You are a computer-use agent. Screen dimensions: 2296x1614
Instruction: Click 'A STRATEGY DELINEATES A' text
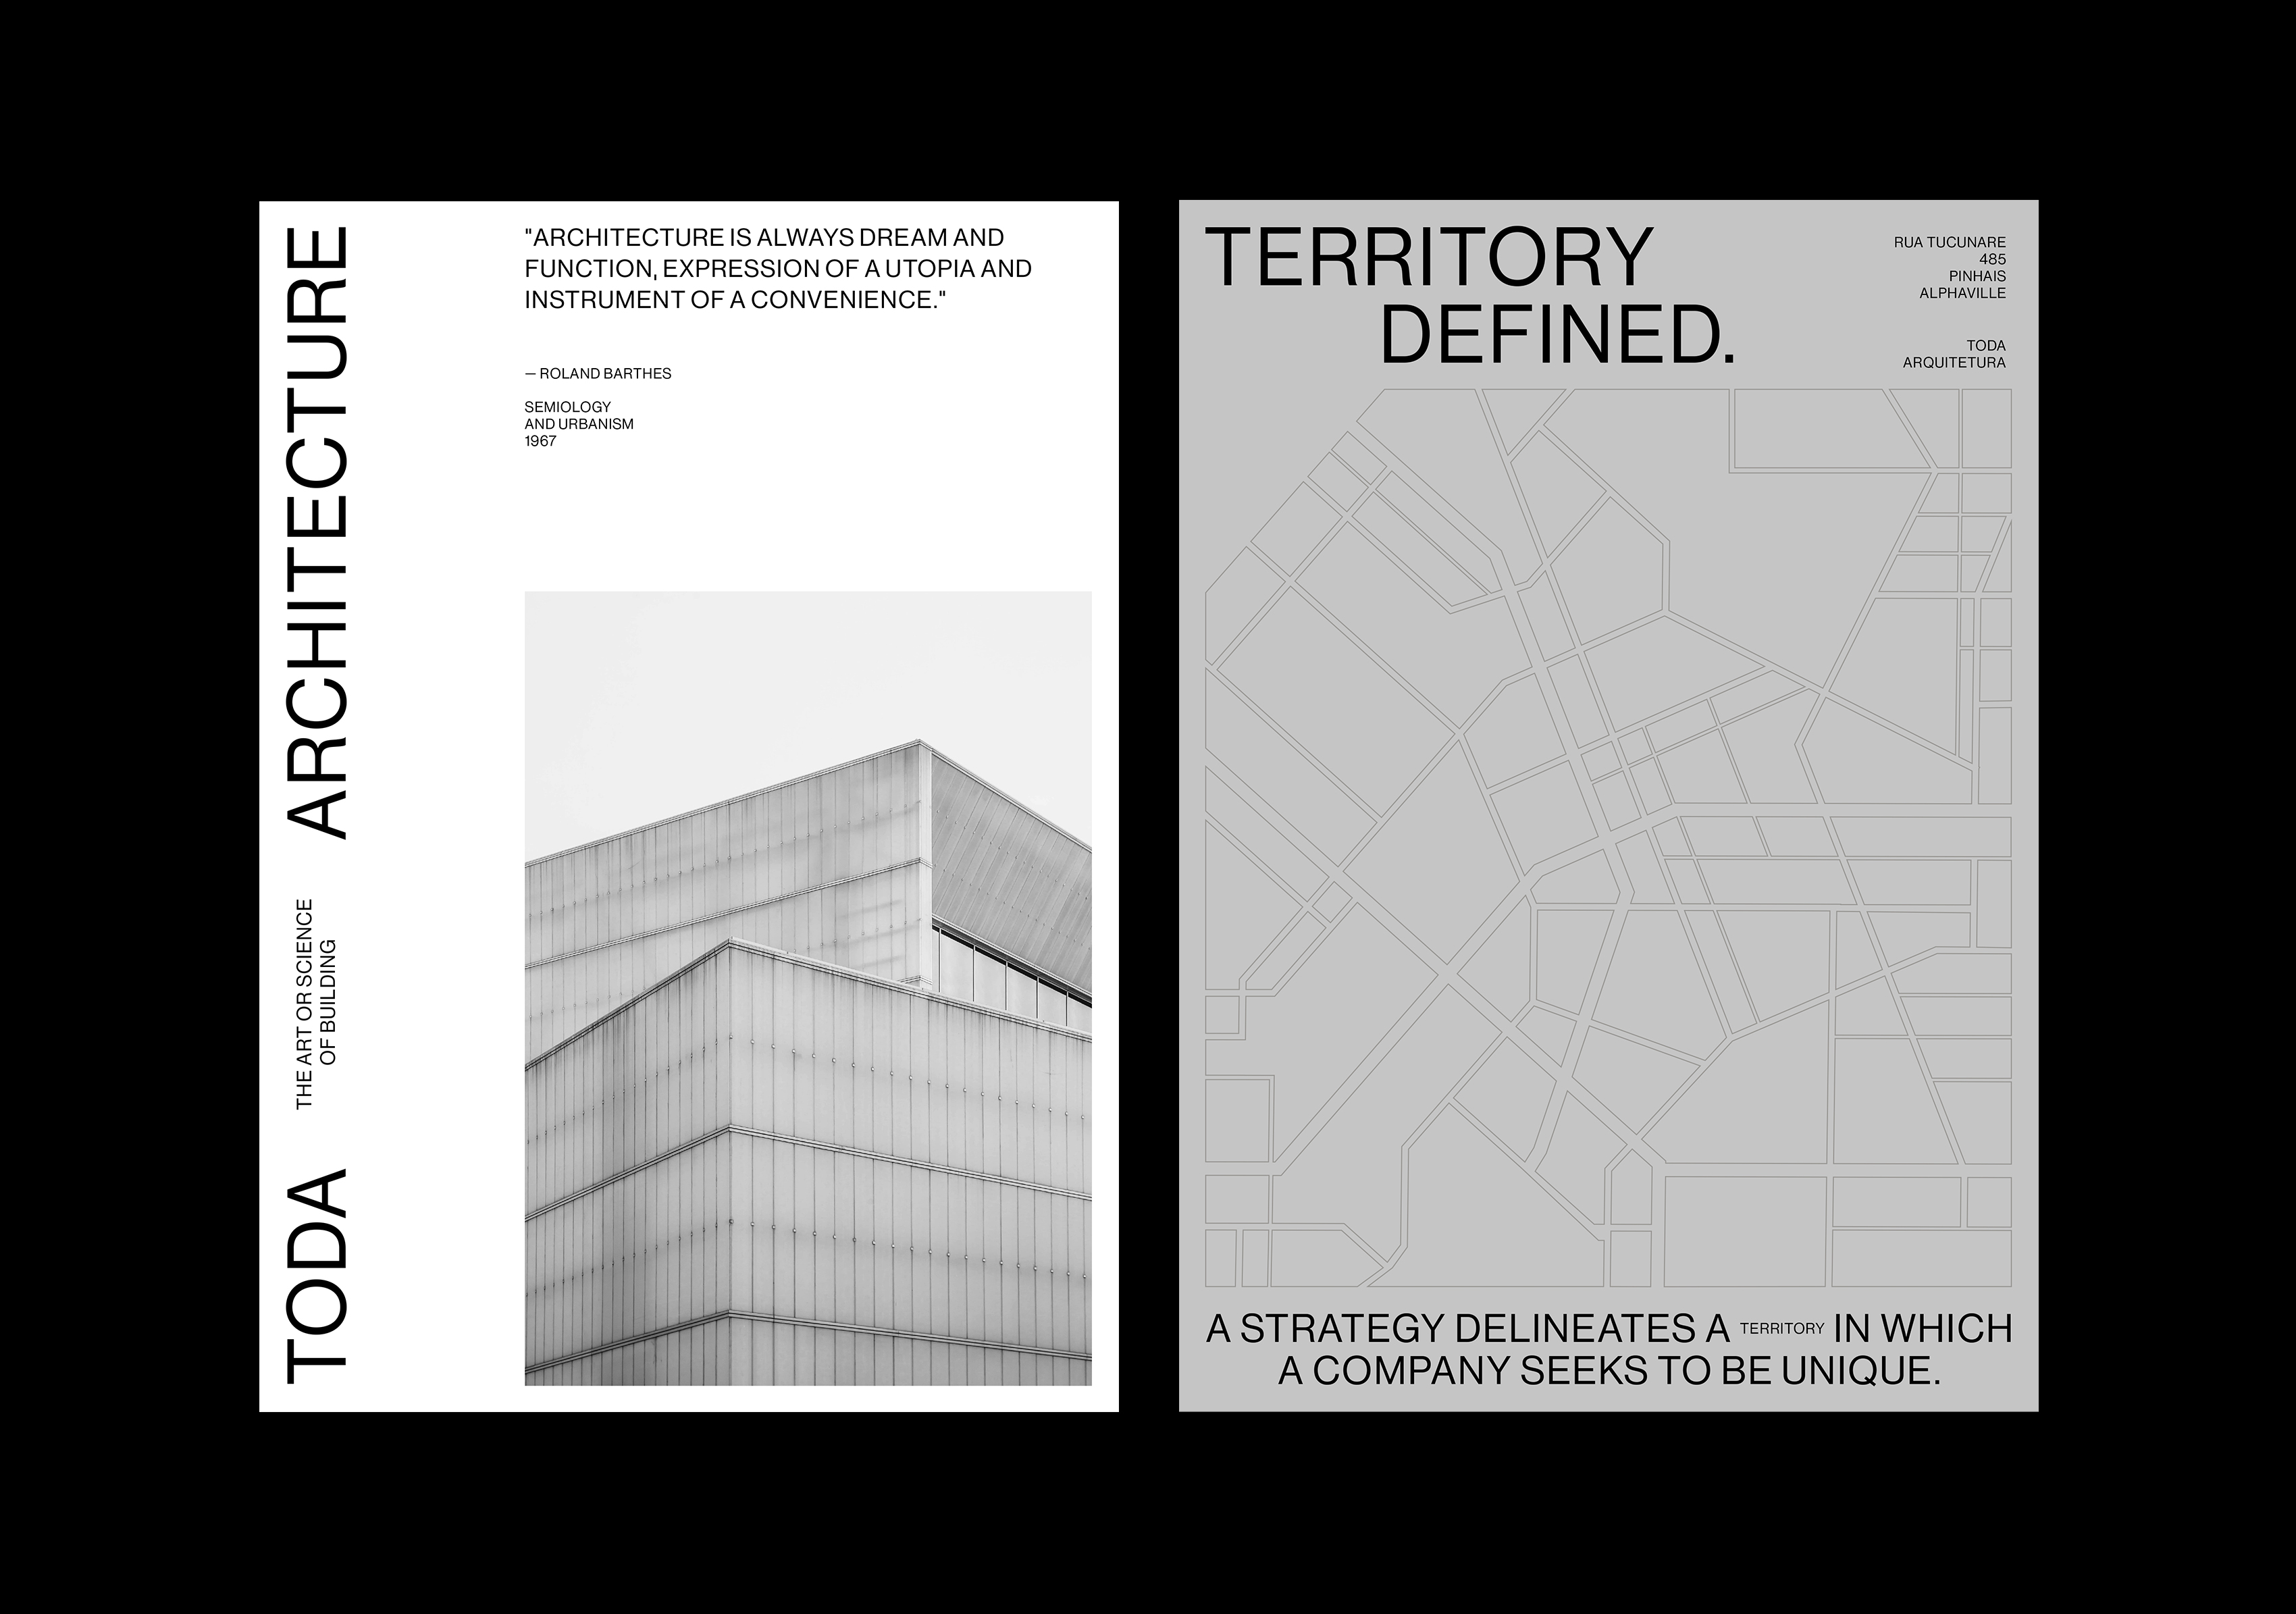coord(1467,1329)
